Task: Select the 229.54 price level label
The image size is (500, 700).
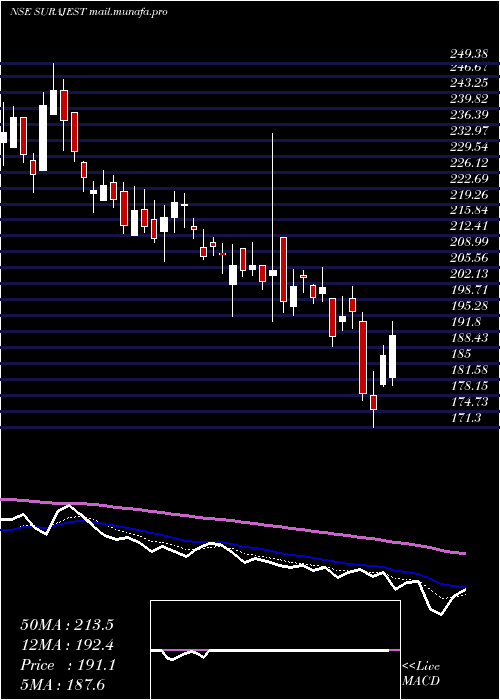Action: [x=469, y=147]
